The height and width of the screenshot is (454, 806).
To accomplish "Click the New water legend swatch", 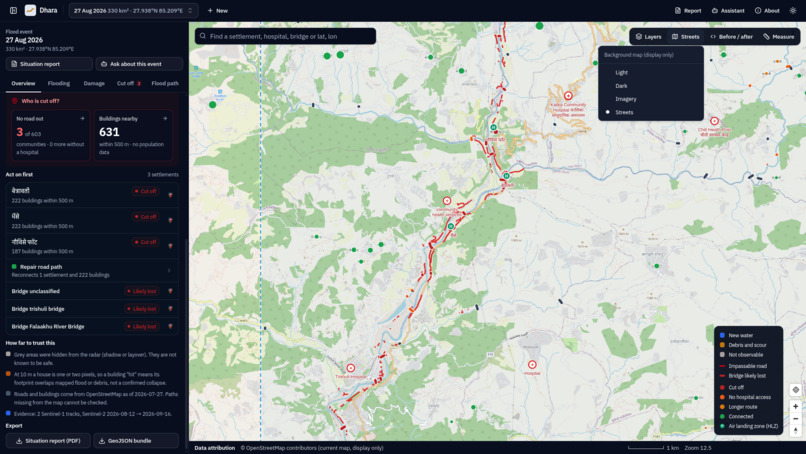I will tap(722, 335).
